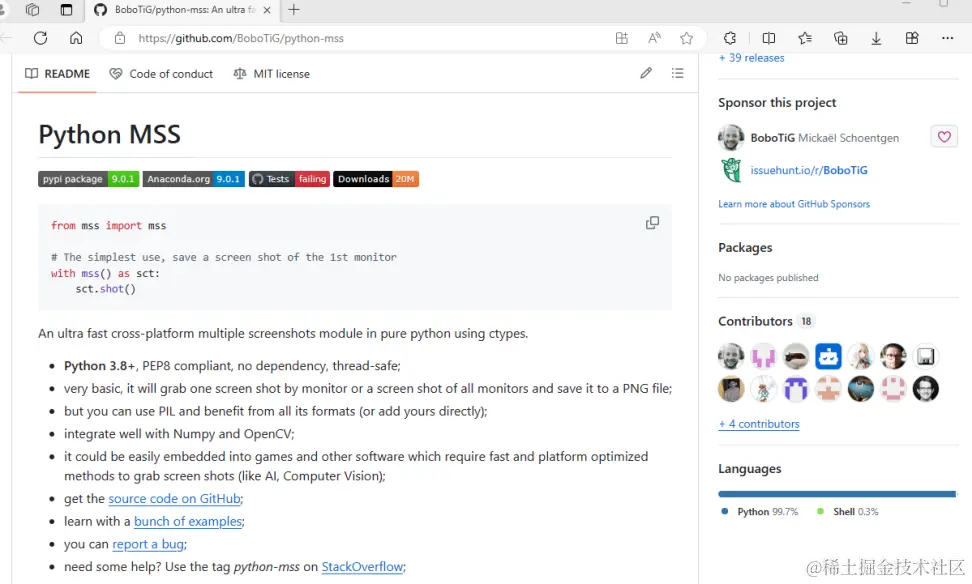
Task: Open browser extensions puzzle icon
Action: click(730, 38)
